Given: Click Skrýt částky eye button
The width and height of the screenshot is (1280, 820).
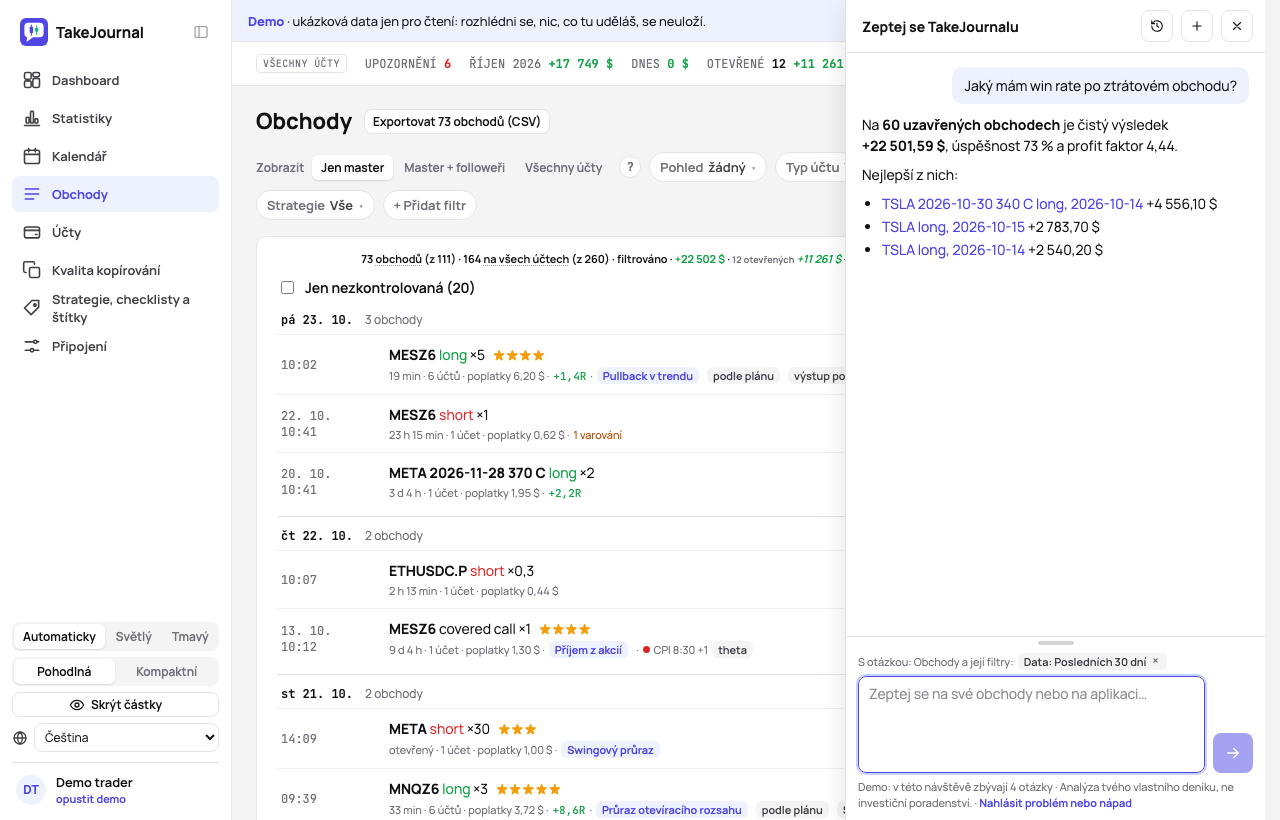Looking at the screenshot, I should (115, 705).
